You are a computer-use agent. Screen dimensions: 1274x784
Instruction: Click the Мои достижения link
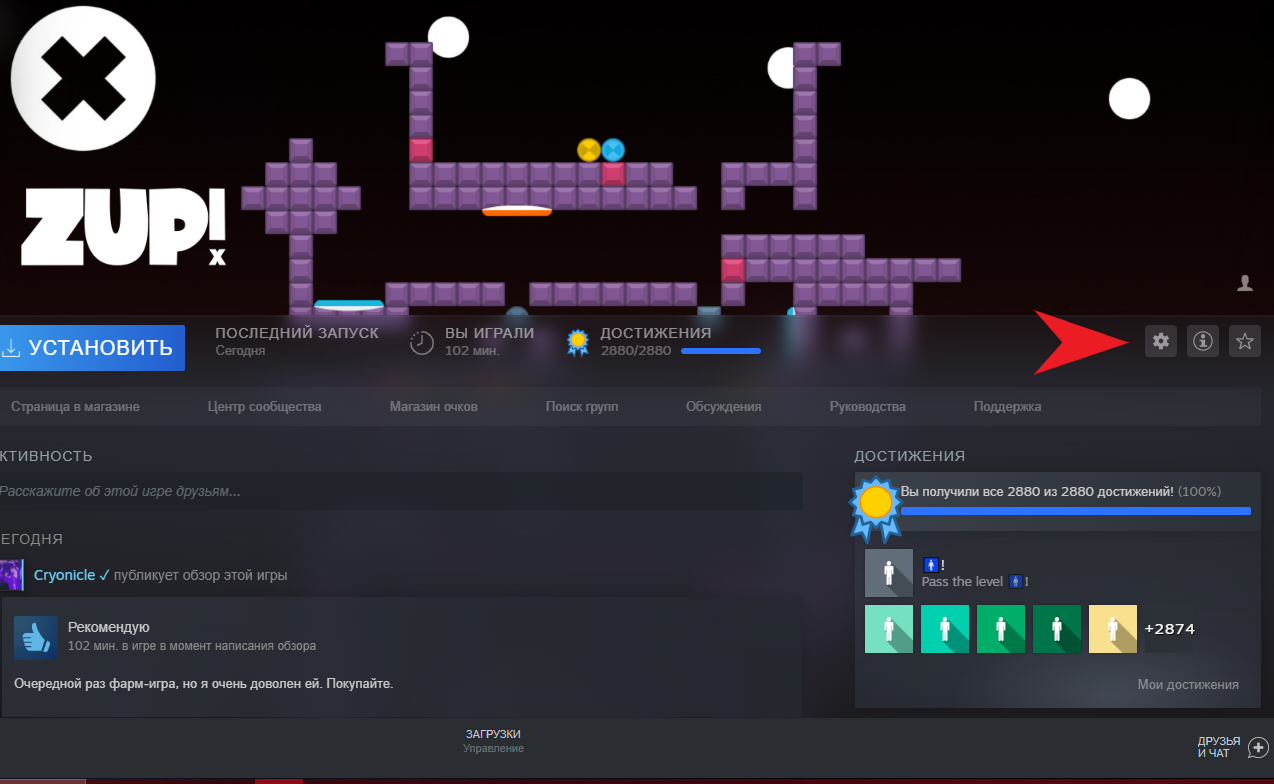(1188, 685)
